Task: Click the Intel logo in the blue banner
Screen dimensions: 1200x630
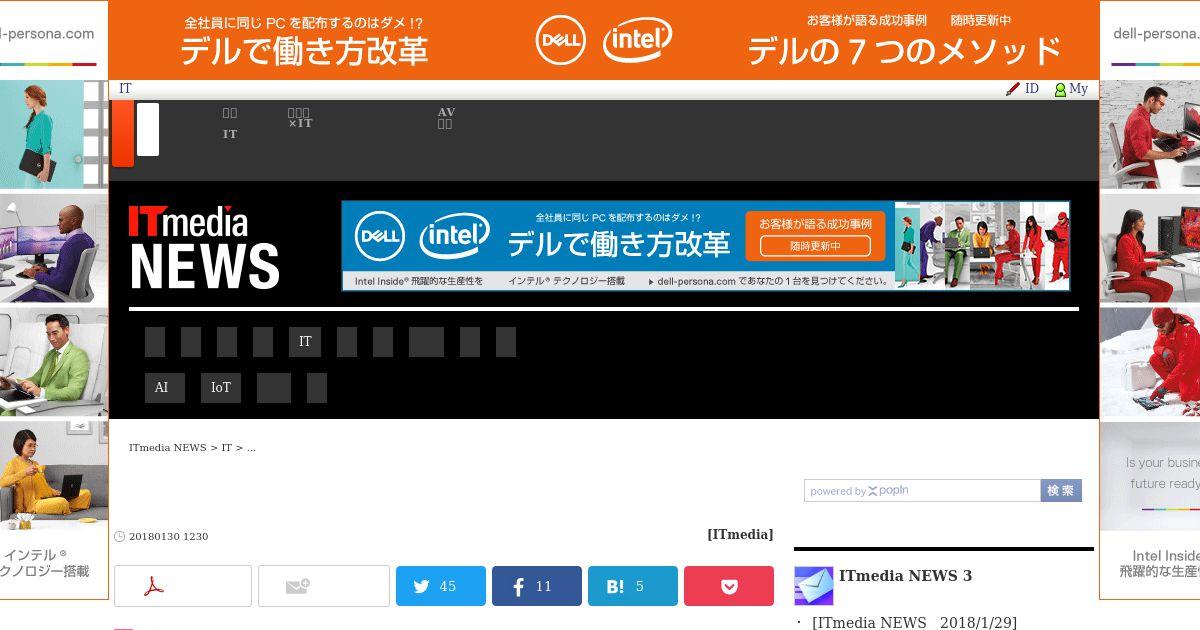Action: (x=455, y=237)
